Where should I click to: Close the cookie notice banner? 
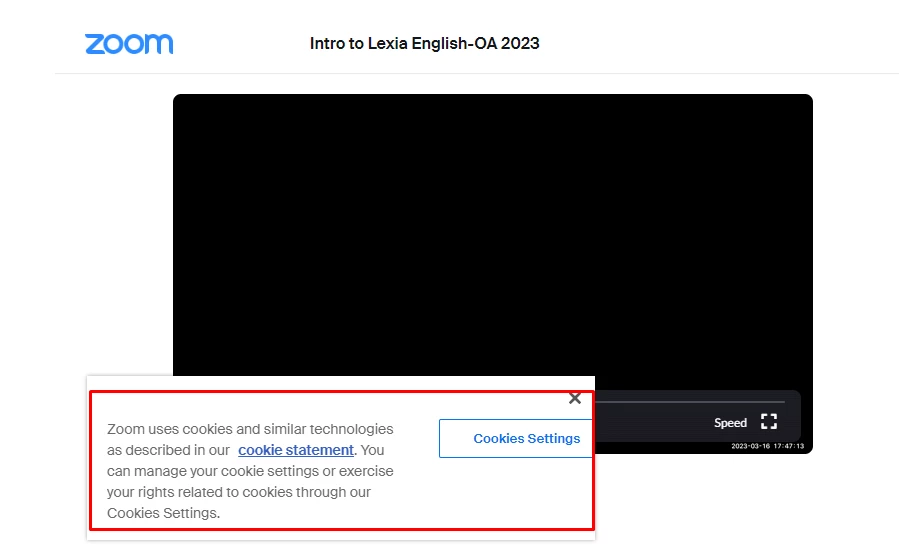tap(574, 398)
